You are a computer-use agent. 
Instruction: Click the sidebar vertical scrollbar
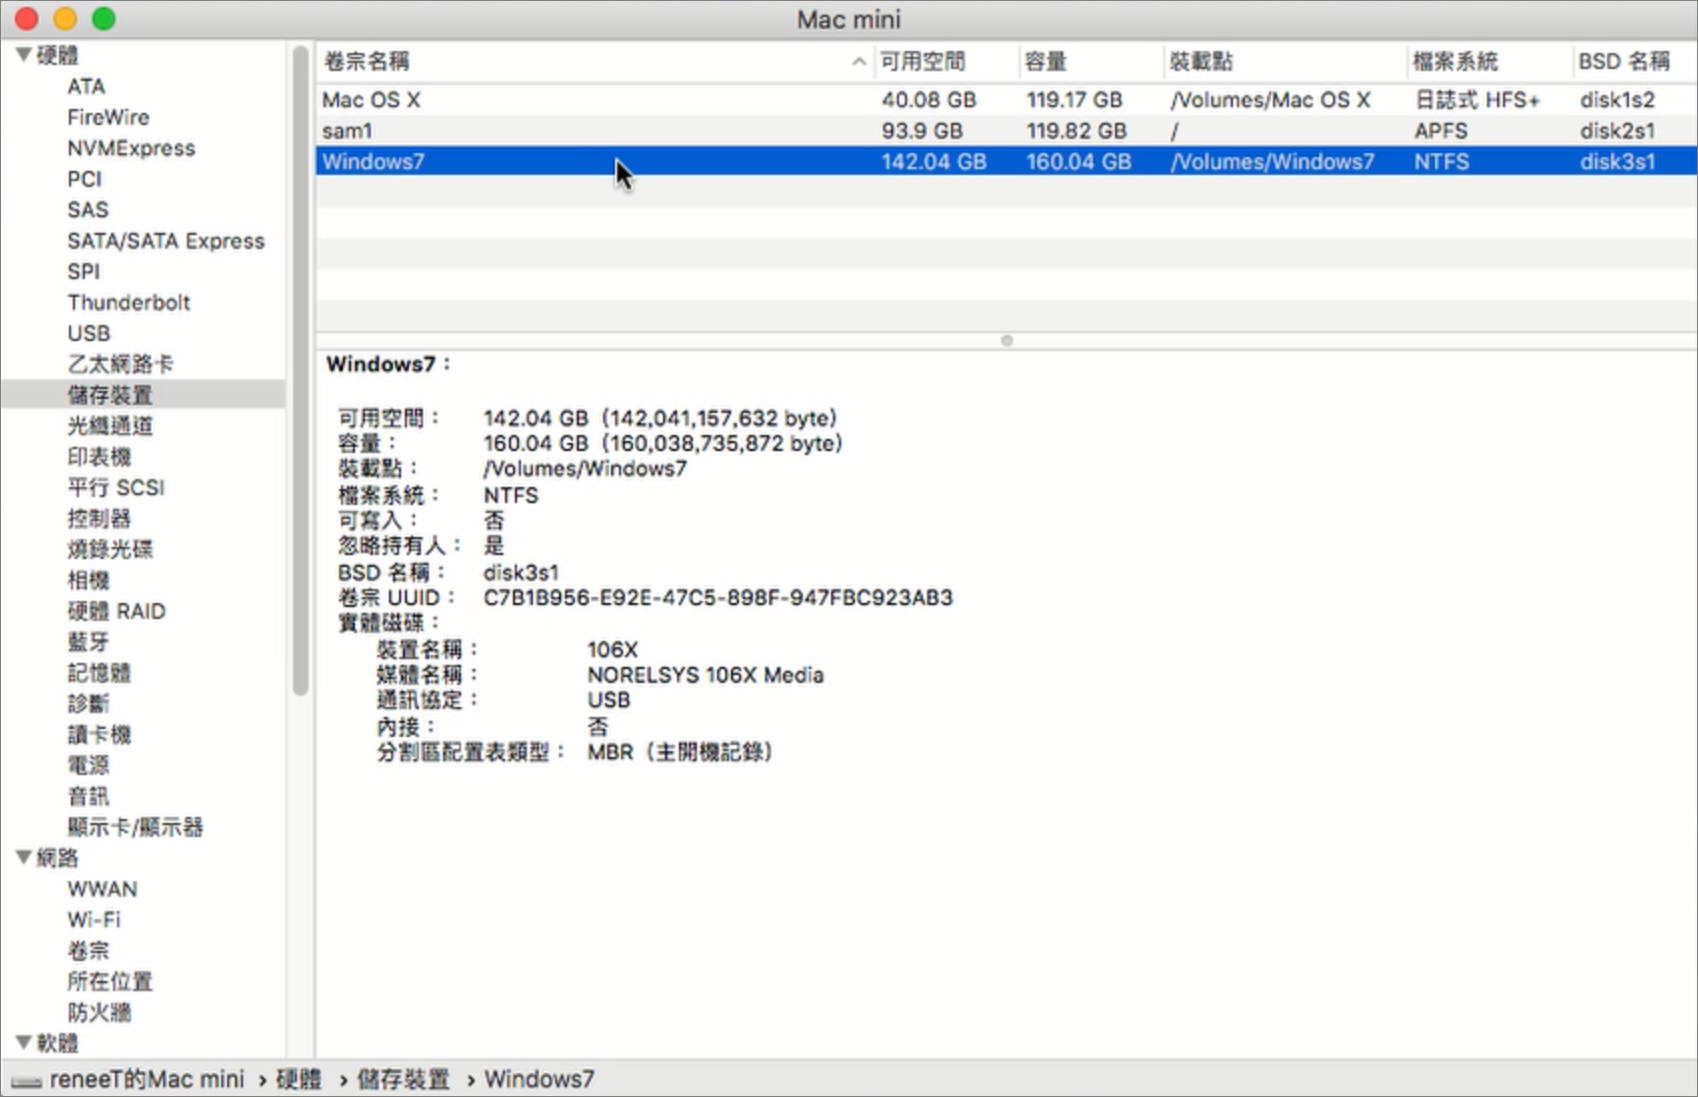300,370
